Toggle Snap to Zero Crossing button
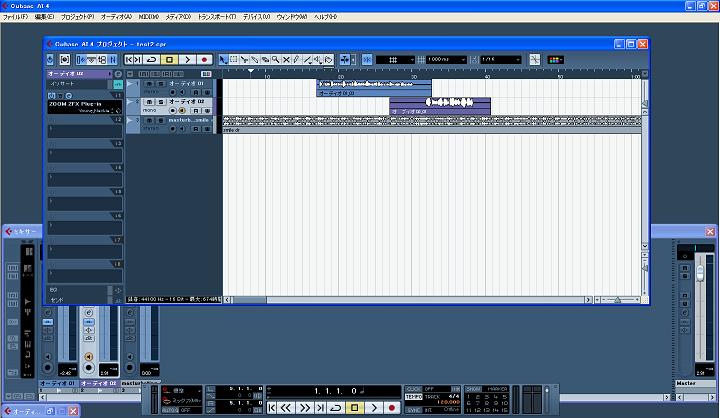 [x=534, y=60]
